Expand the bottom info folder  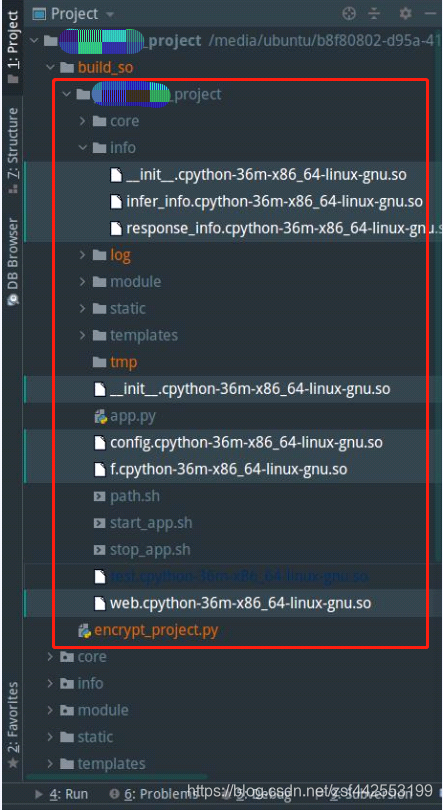(51, 683)
